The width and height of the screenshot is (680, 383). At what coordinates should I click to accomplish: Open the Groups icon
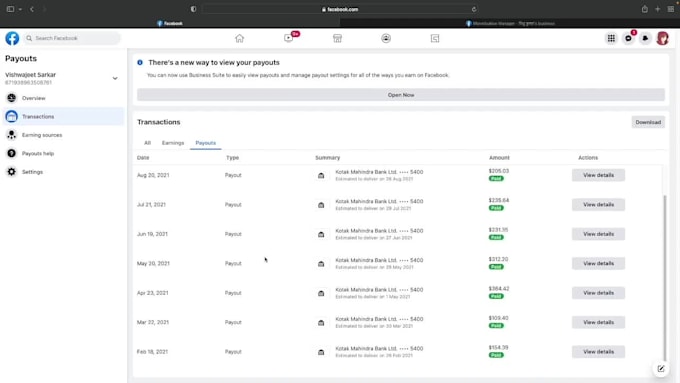coord(386,38)
